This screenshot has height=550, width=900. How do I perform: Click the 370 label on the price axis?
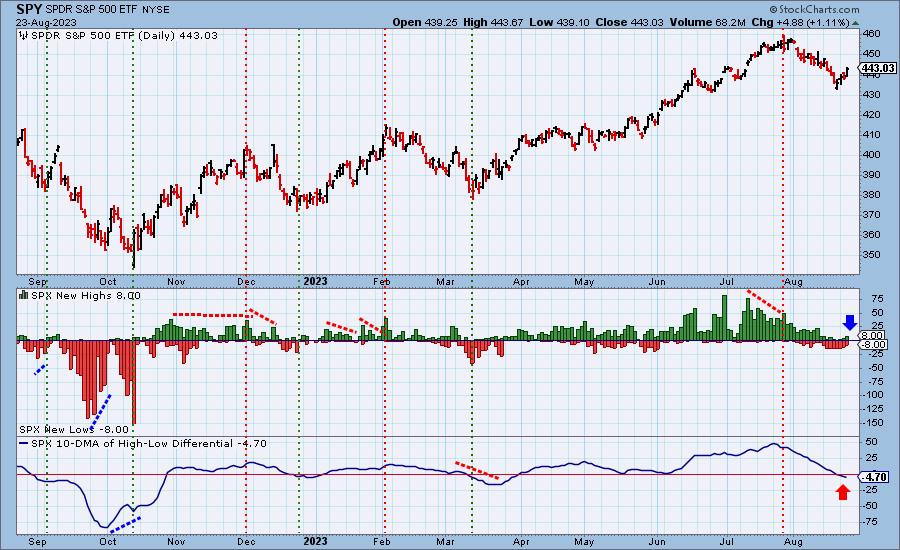(x=871, y=214)
